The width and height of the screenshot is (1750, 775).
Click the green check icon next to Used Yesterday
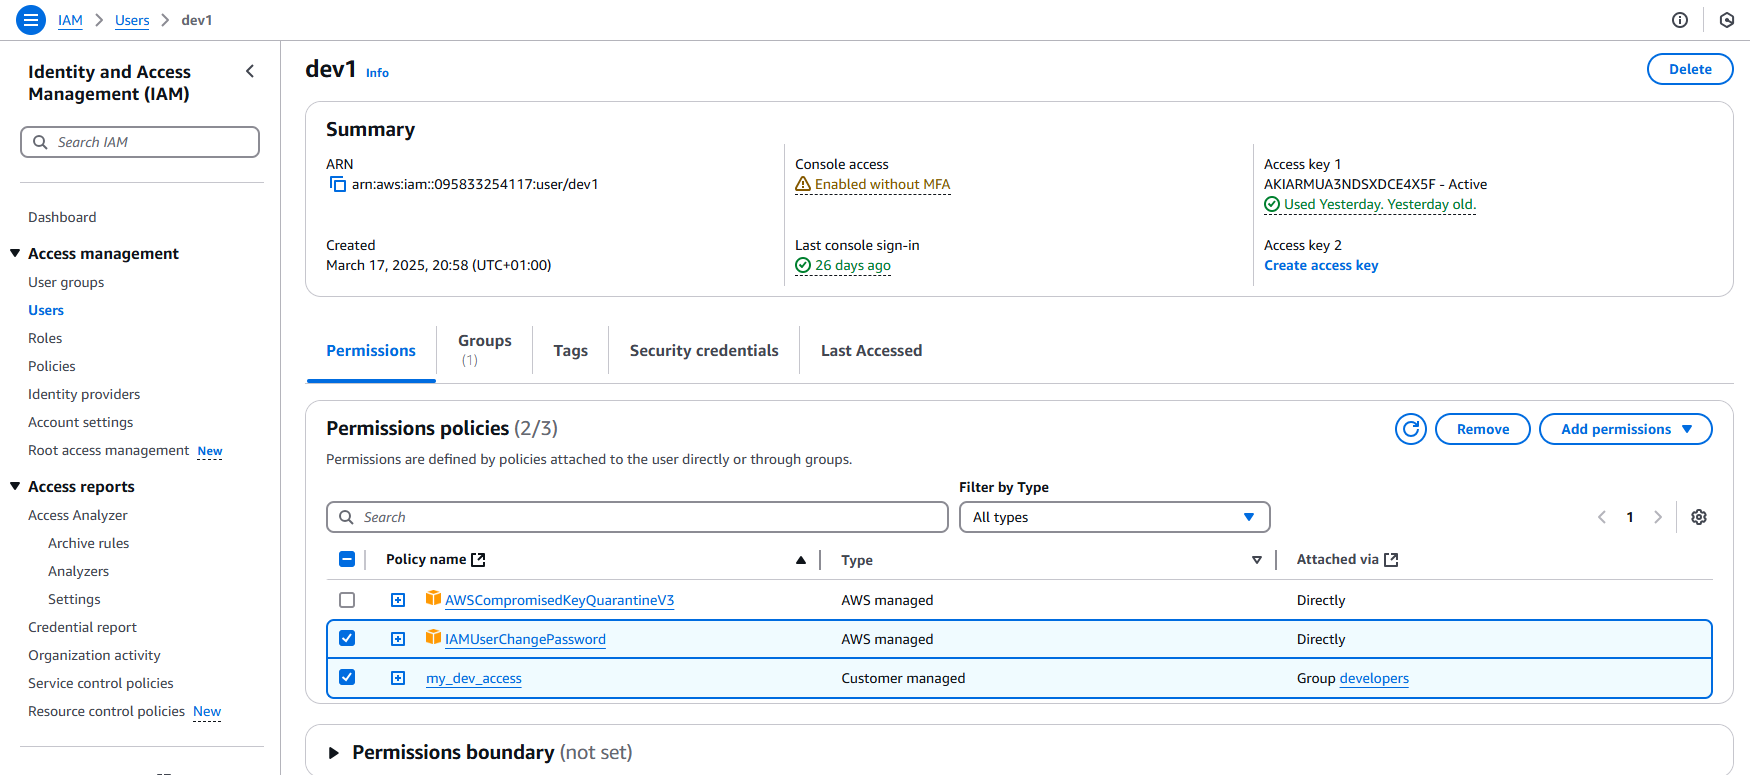(1272, 204)
